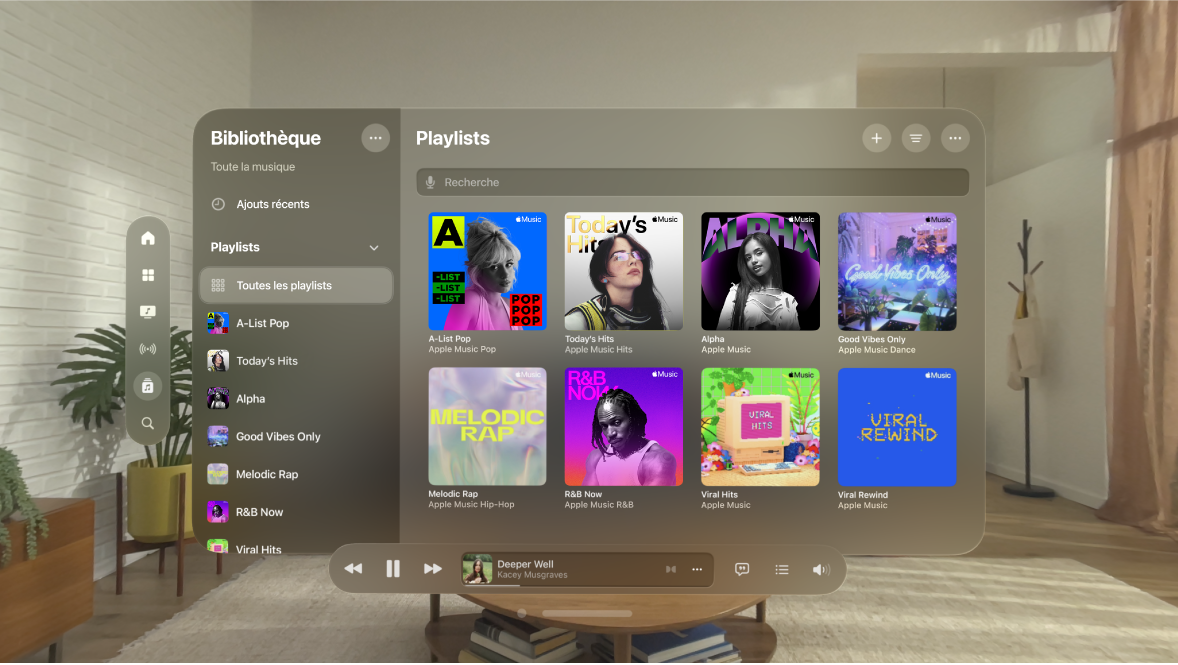Screen dimensions: 1178x665
Task: Open the playback queue list icon
Action: click(x=782, y=569)
